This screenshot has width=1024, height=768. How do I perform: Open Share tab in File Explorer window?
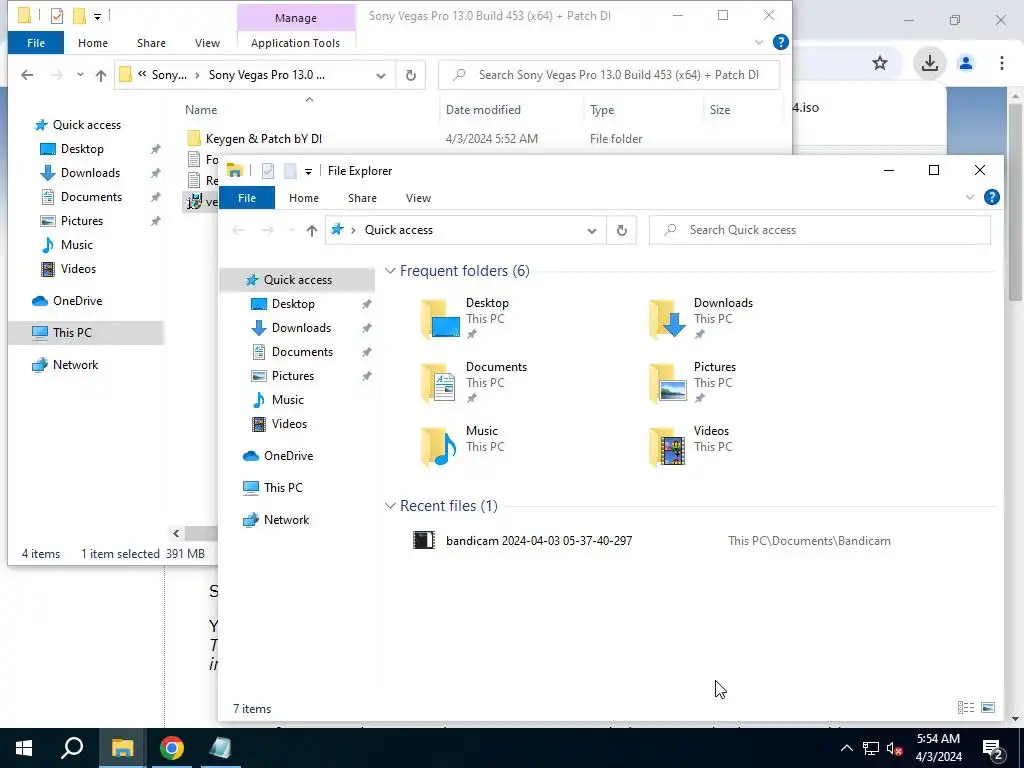coord(362,198)
